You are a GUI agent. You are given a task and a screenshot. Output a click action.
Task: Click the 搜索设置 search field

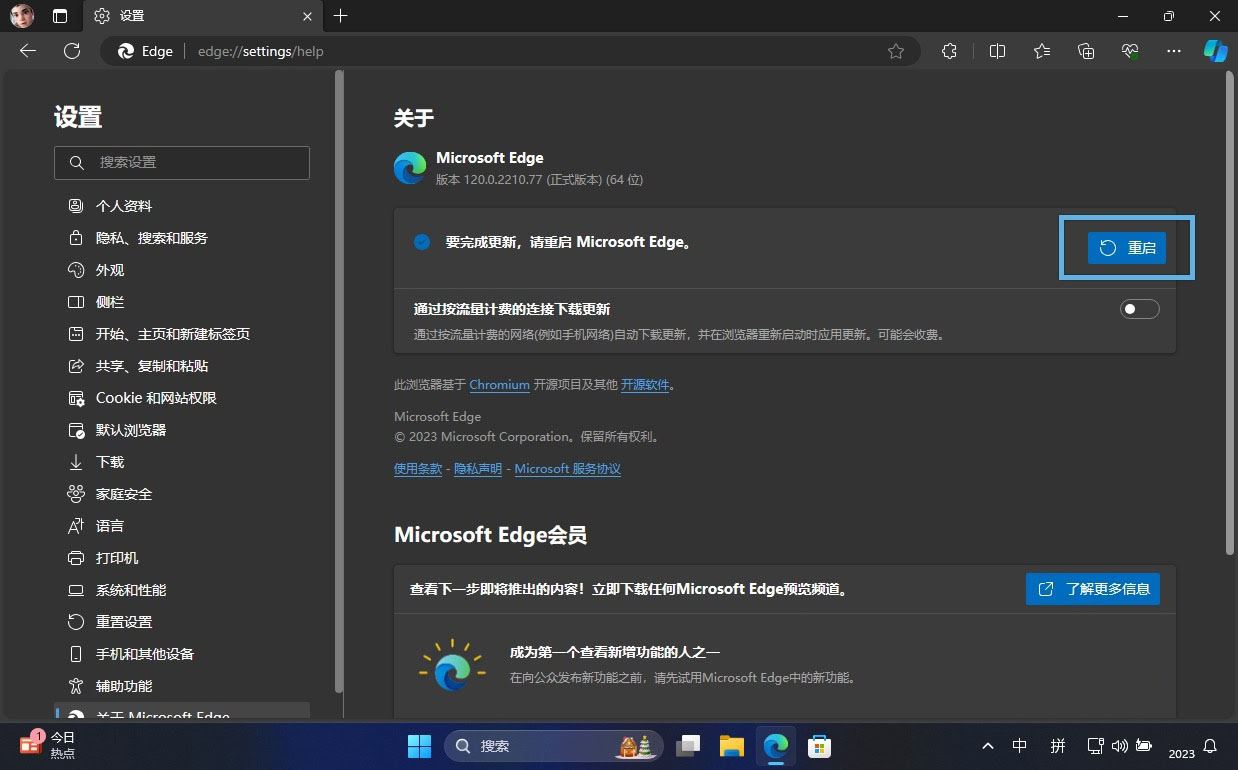click(x=182, y=162)
